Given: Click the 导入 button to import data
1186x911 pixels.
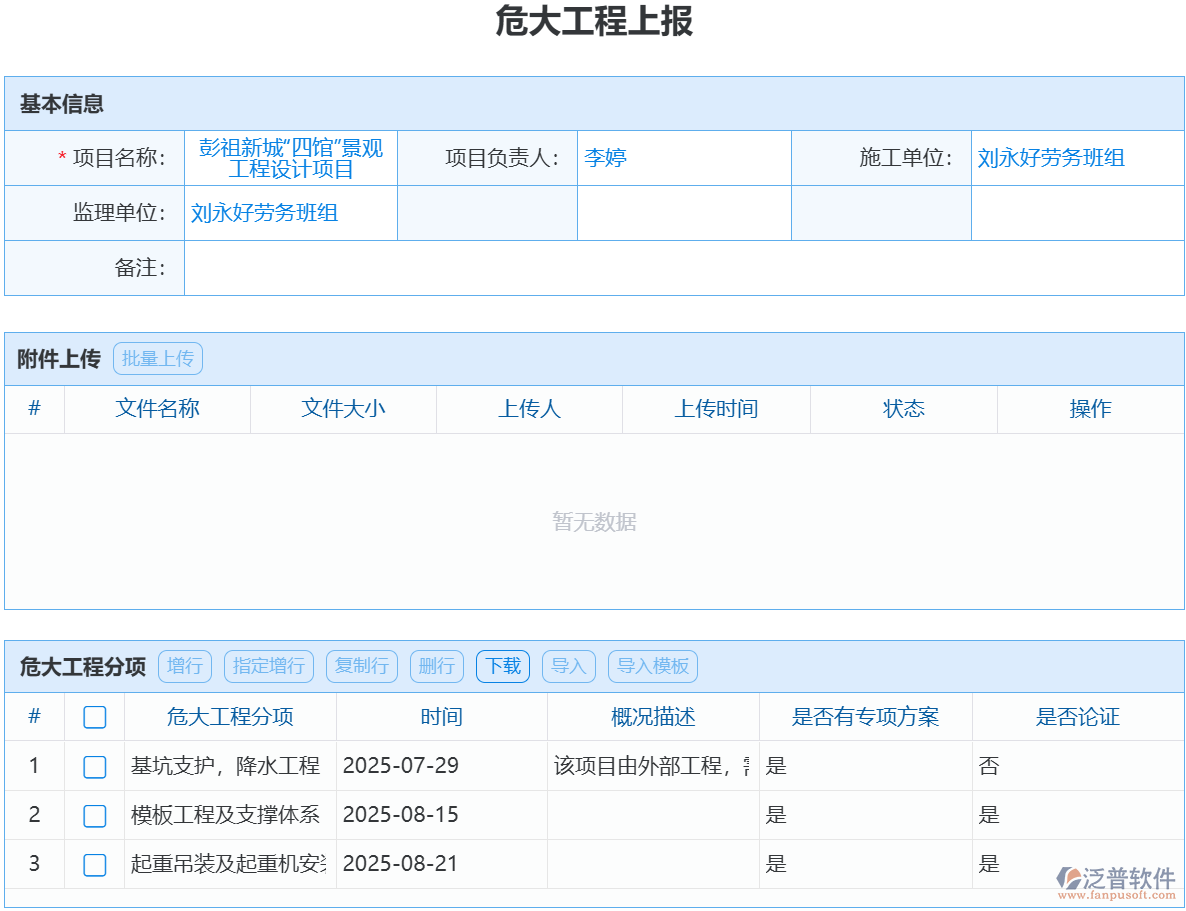Looking at the screenshot, I should tap(568, 666).
